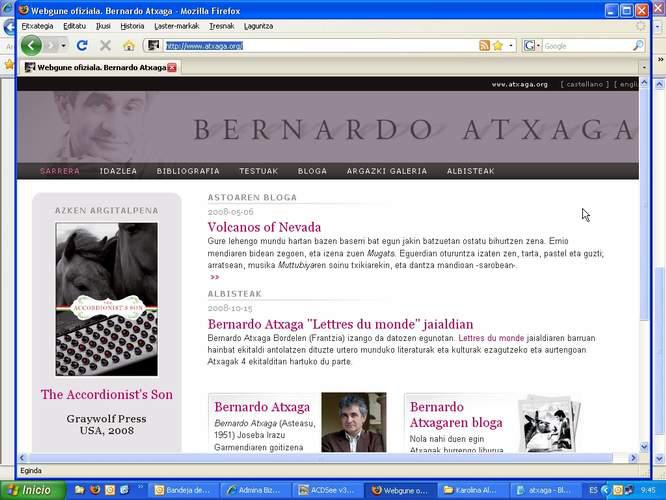Viewport: 666px width, 500px height.
Task: Open the Bernardo Atxaga biography heading
Action: pos(262,407)
